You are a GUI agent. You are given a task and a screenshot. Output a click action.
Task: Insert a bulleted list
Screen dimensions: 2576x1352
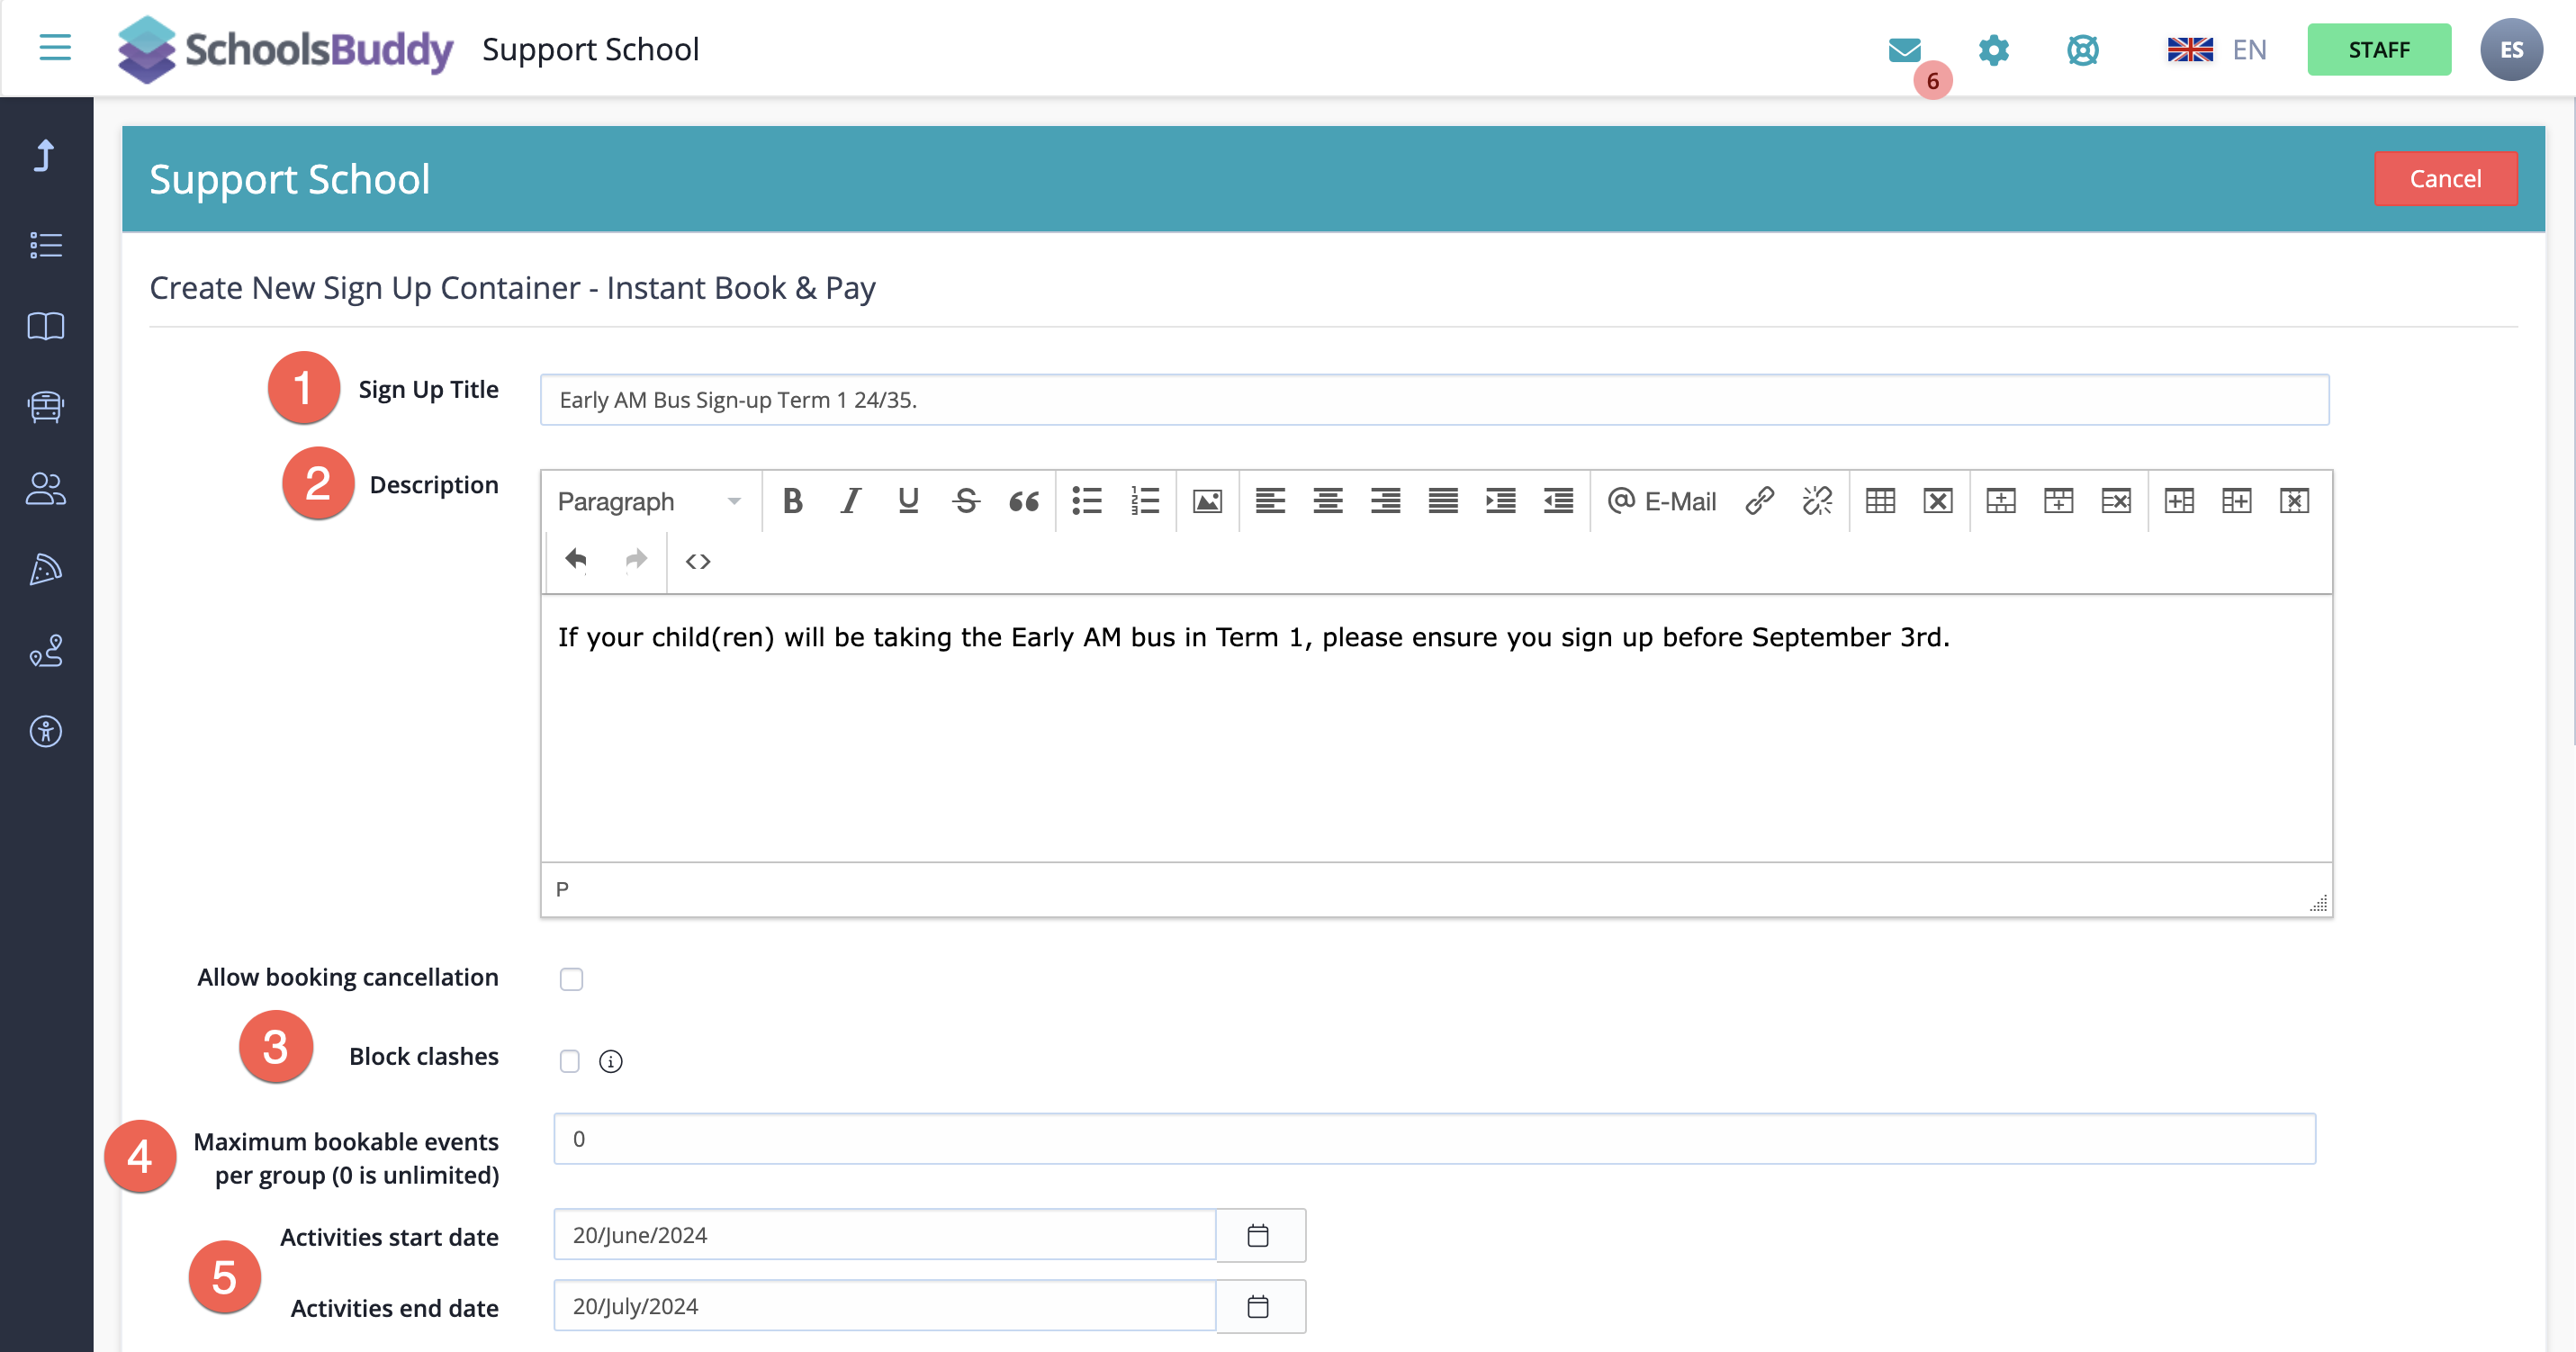tap(1086, 502)
